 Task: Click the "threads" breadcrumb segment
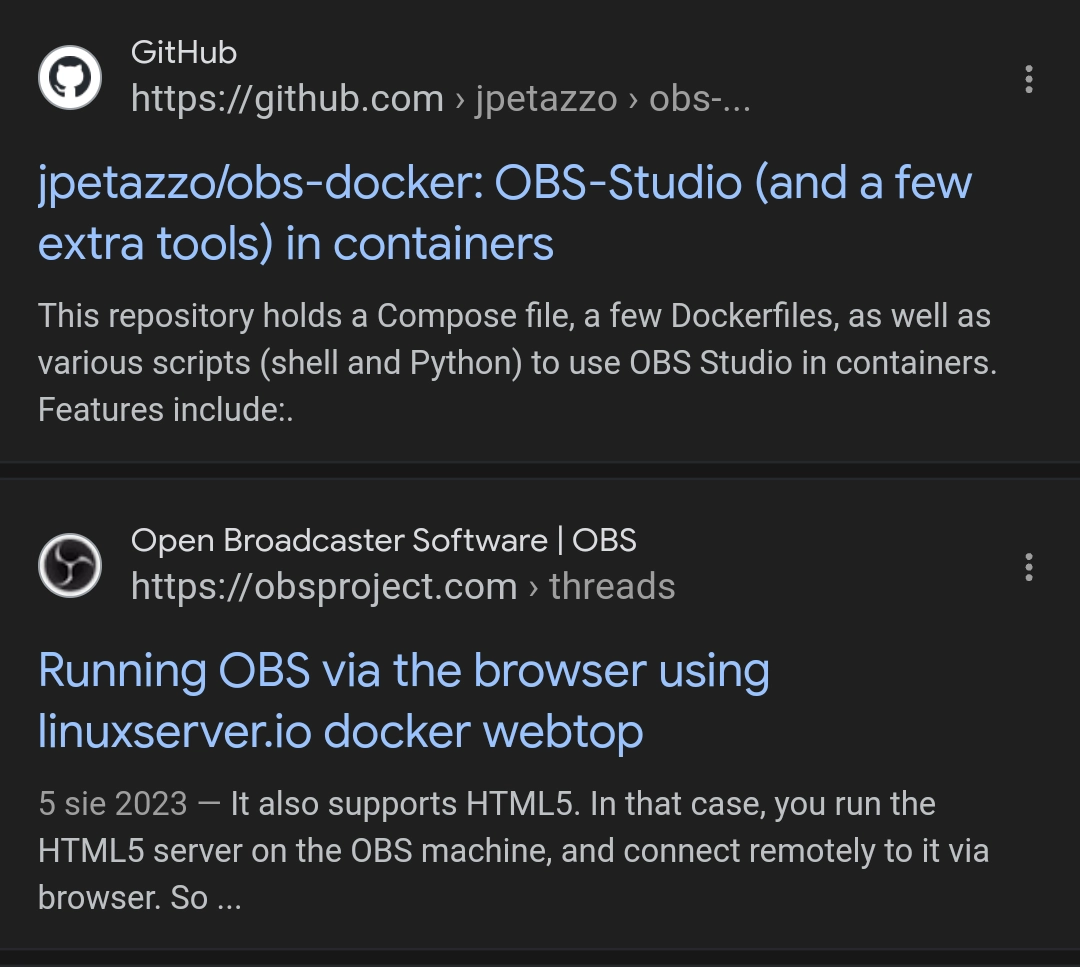[x=612, y=586]
